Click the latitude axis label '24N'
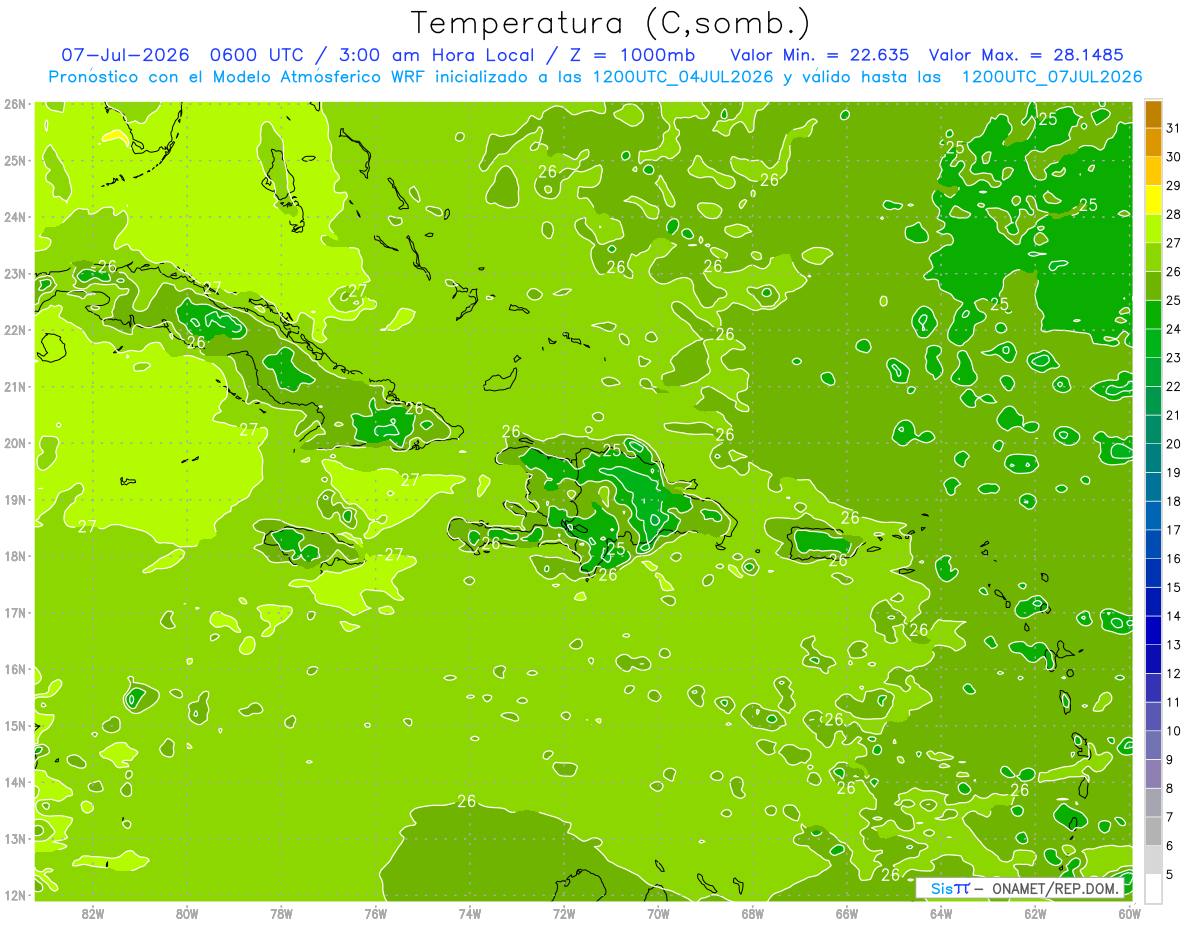Screen dimensions: 1200x927 pos(15,217)
